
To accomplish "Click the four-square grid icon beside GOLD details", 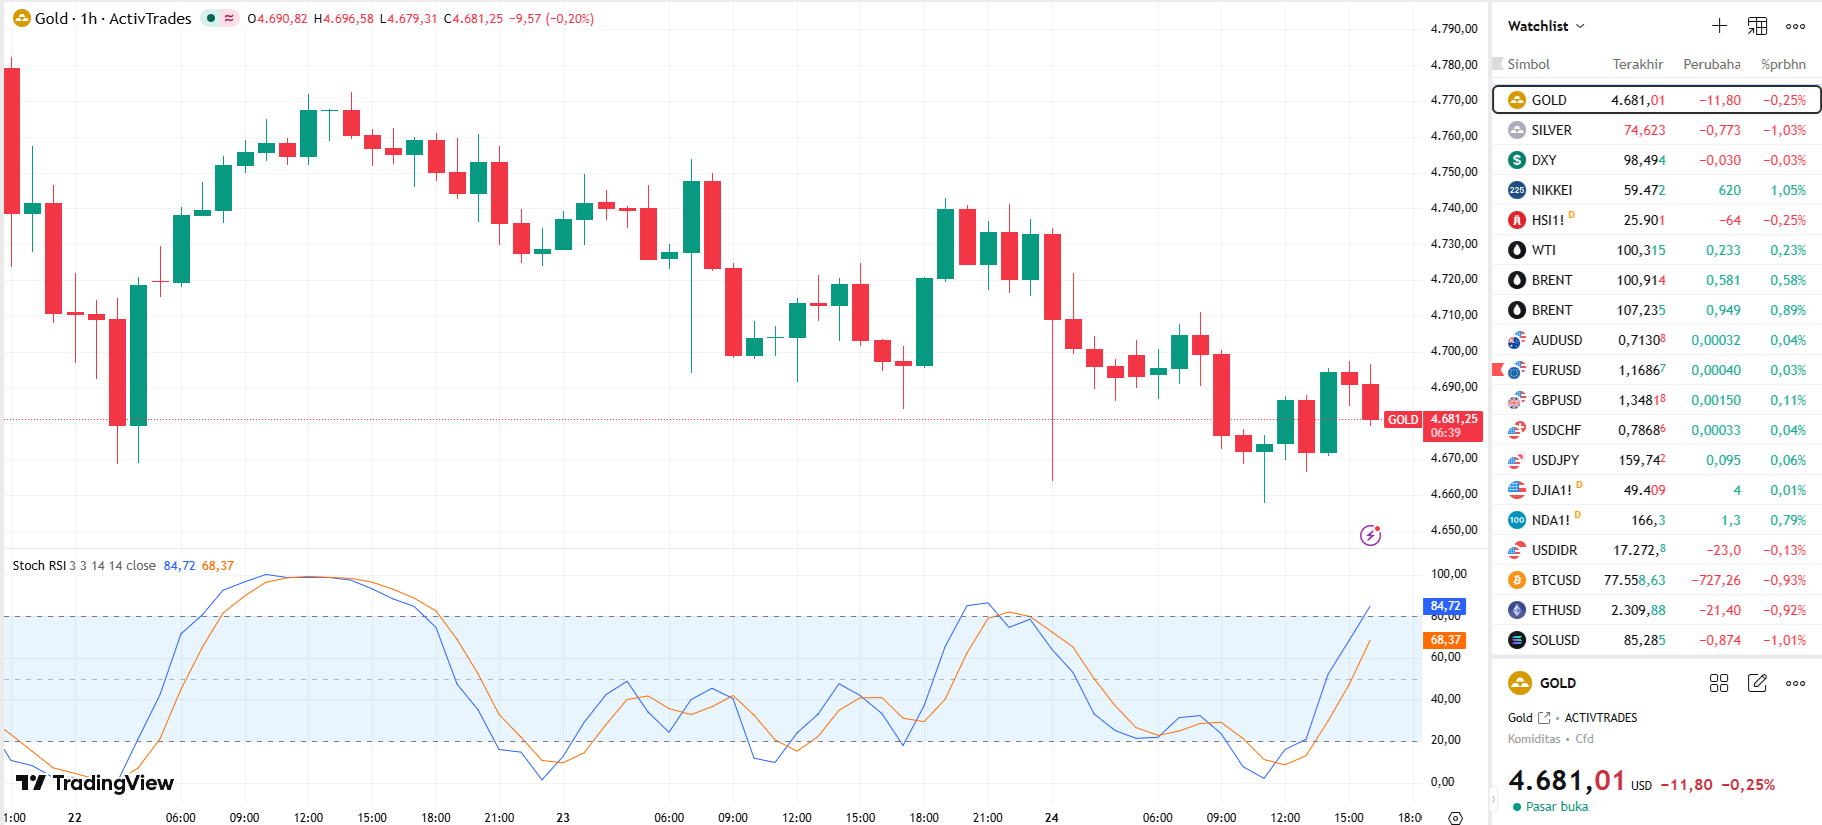I will pos(1719,683).
